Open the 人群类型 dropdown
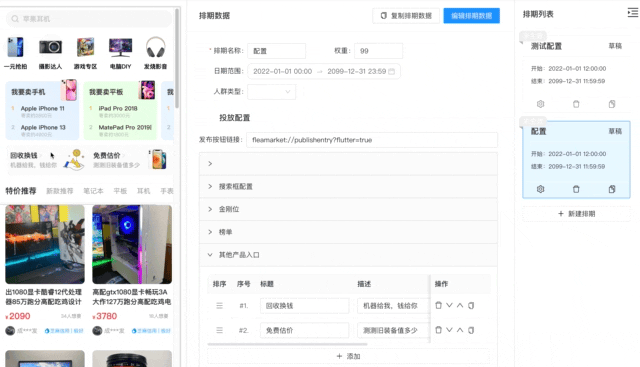This screenshot has width=640, height=367. [271, 92]
